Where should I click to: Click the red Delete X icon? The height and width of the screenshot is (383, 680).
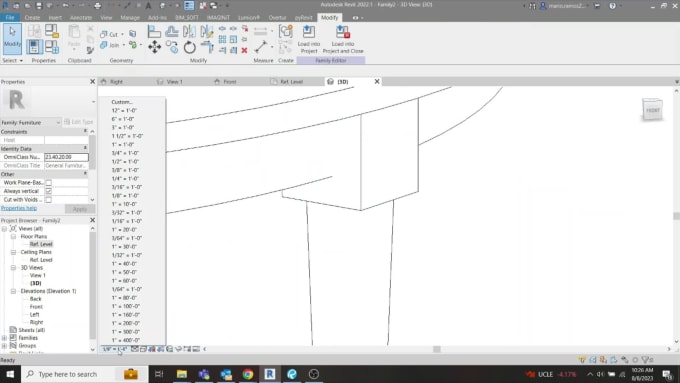pos(244,50)
